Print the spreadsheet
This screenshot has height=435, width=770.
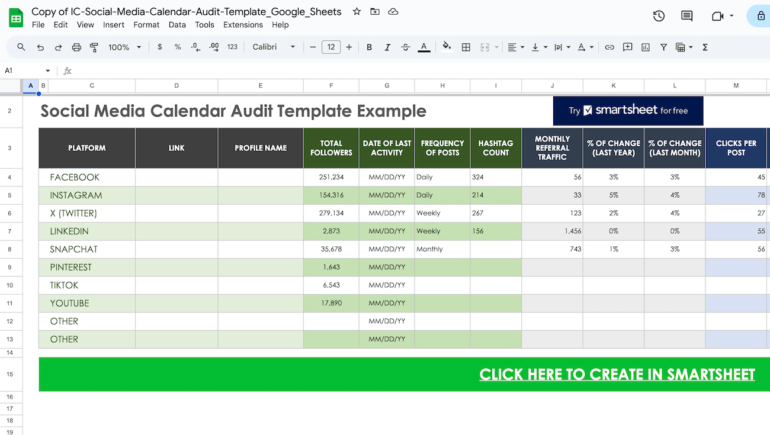click(x=76, y=47)
